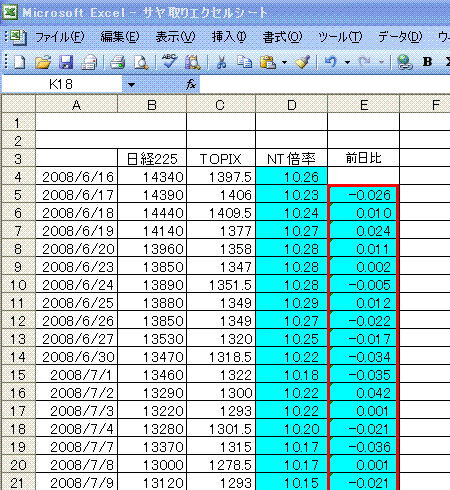Select cell with value 0.024
The image size is (450, 490).
pos(364,230)
